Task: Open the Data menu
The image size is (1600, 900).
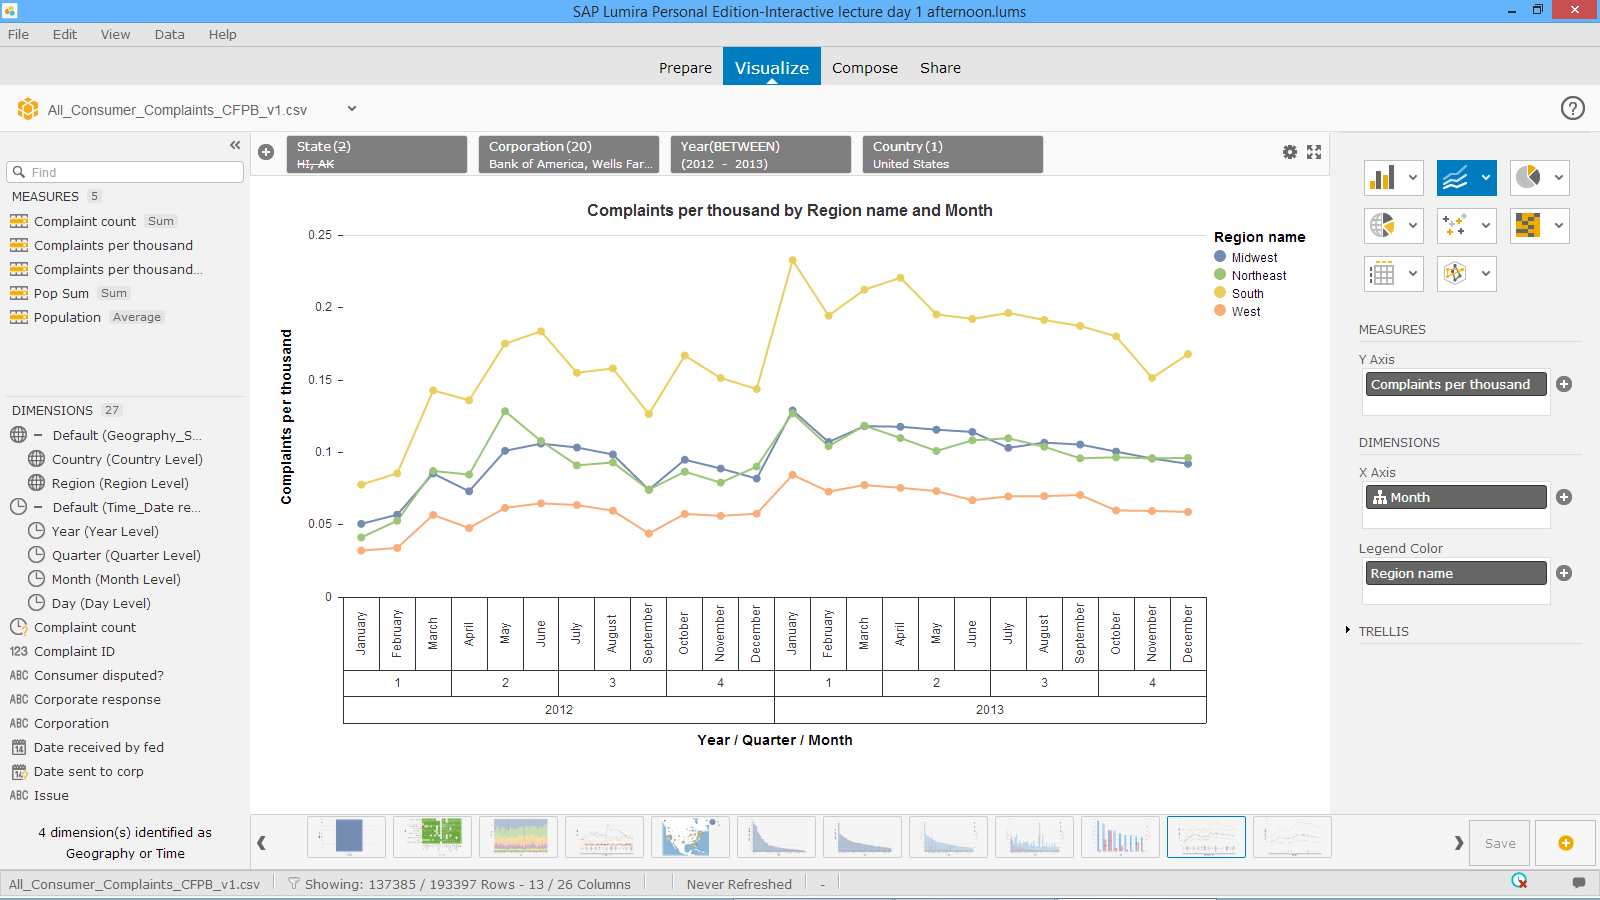Action: click(x=169, y=34)
